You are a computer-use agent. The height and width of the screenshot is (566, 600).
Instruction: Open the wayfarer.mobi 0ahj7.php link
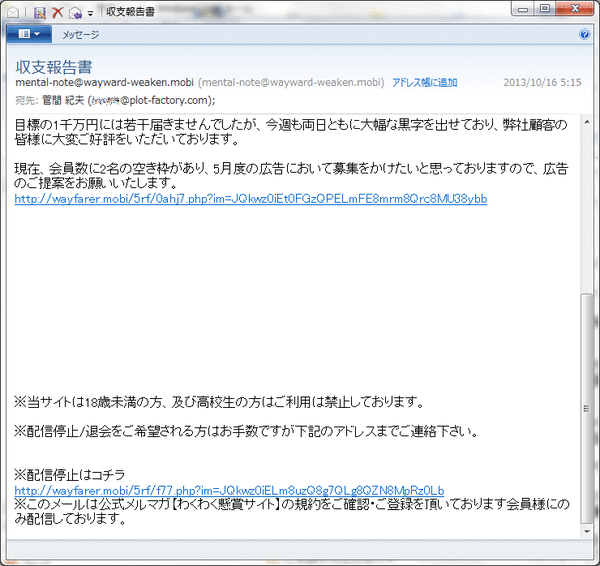coord(251,199)
